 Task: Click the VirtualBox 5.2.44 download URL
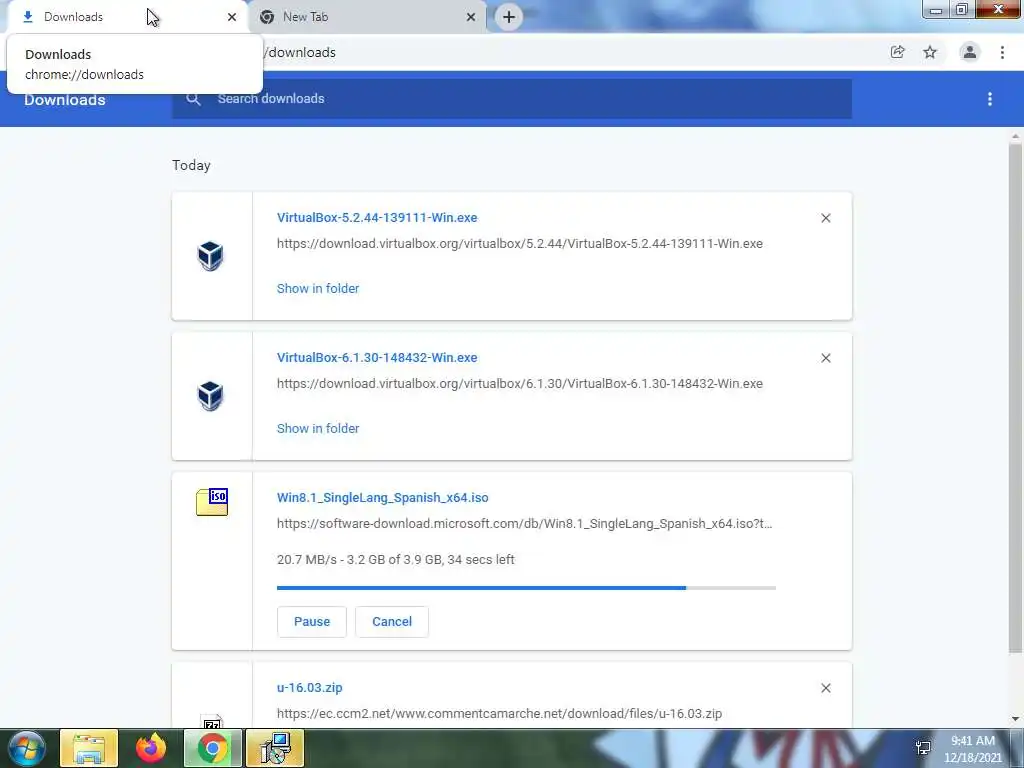tap(520, 244)
